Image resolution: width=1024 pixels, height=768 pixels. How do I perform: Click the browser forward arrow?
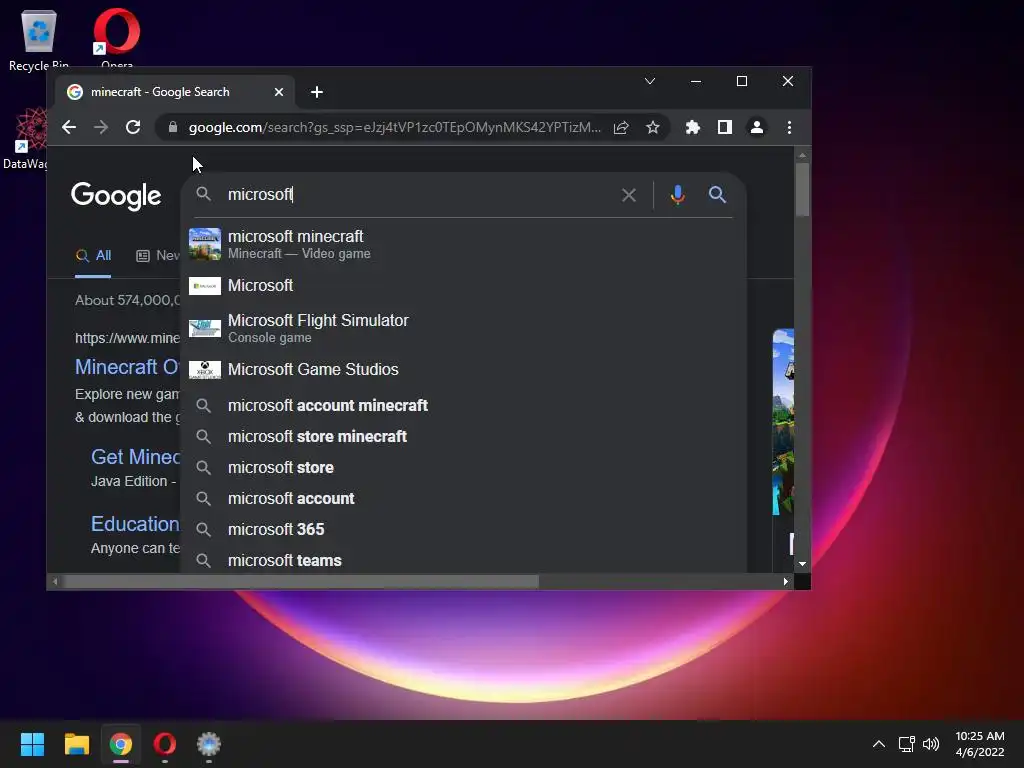click(101, 127)
